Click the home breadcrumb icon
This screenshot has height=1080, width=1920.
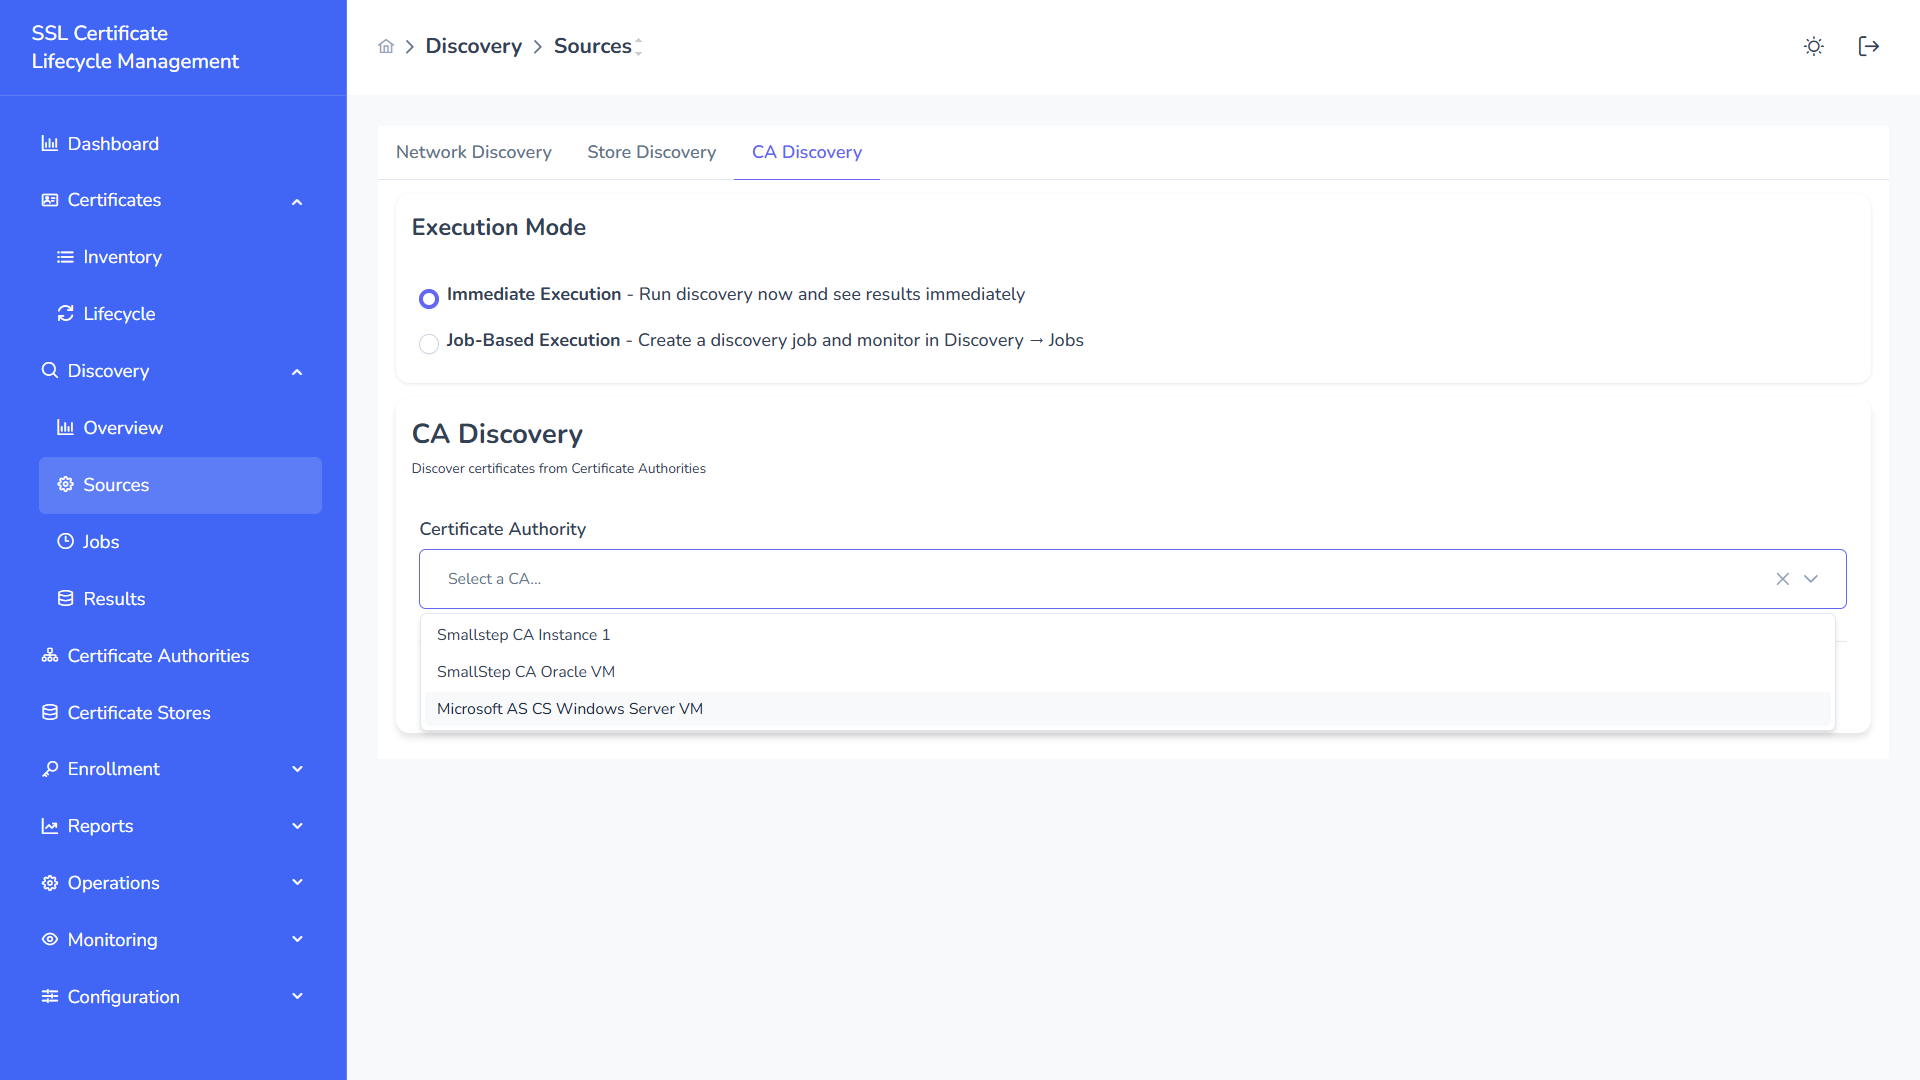coord(386,46)
